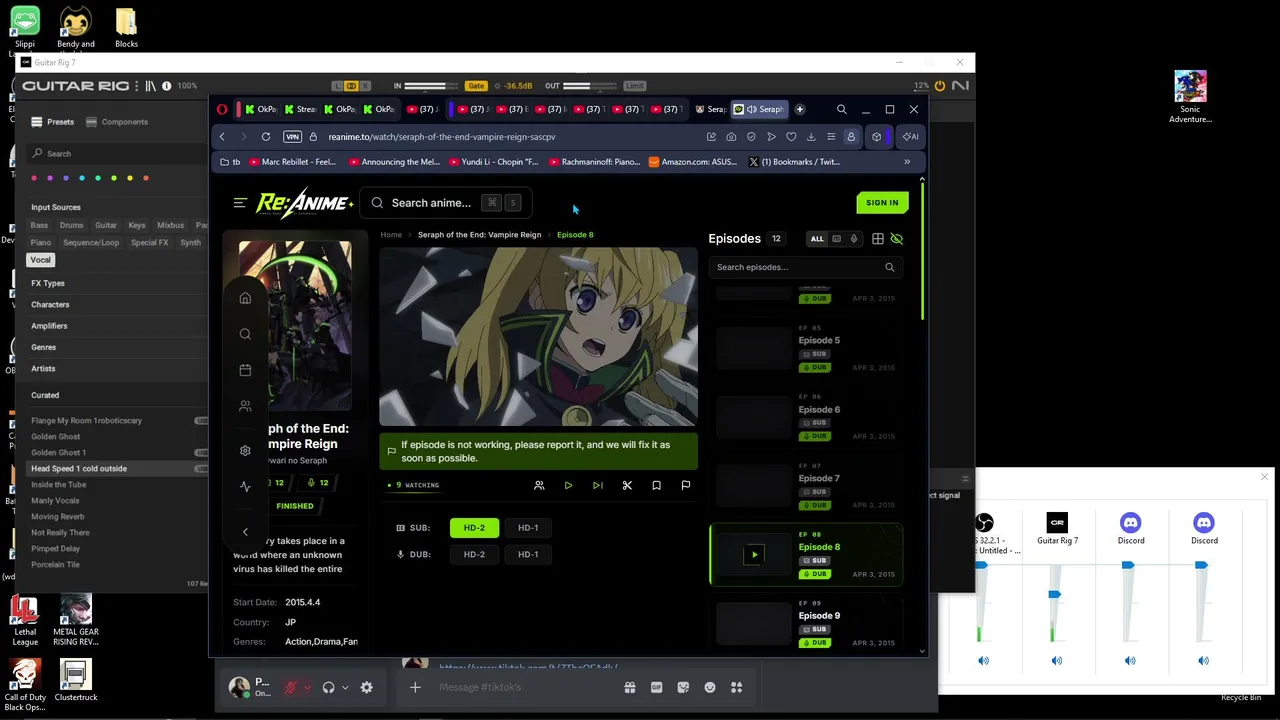Go to the Home breadcrumb link
The width and height of the screenshot is (1280, 720).
pos(391,235)
